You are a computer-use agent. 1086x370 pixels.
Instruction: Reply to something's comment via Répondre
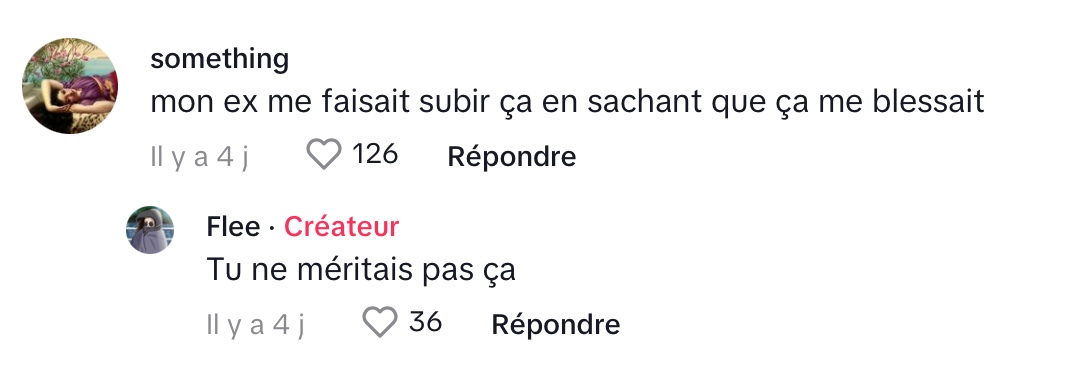[512, 157]
